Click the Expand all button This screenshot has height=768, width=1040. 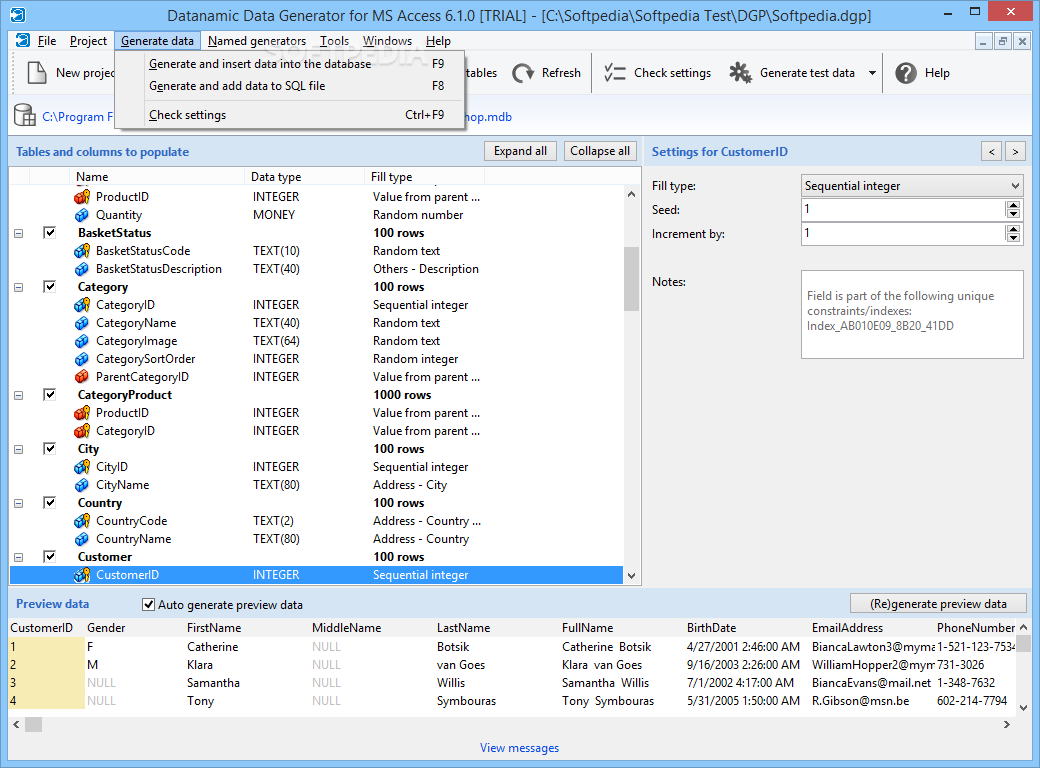pos(520,151)
